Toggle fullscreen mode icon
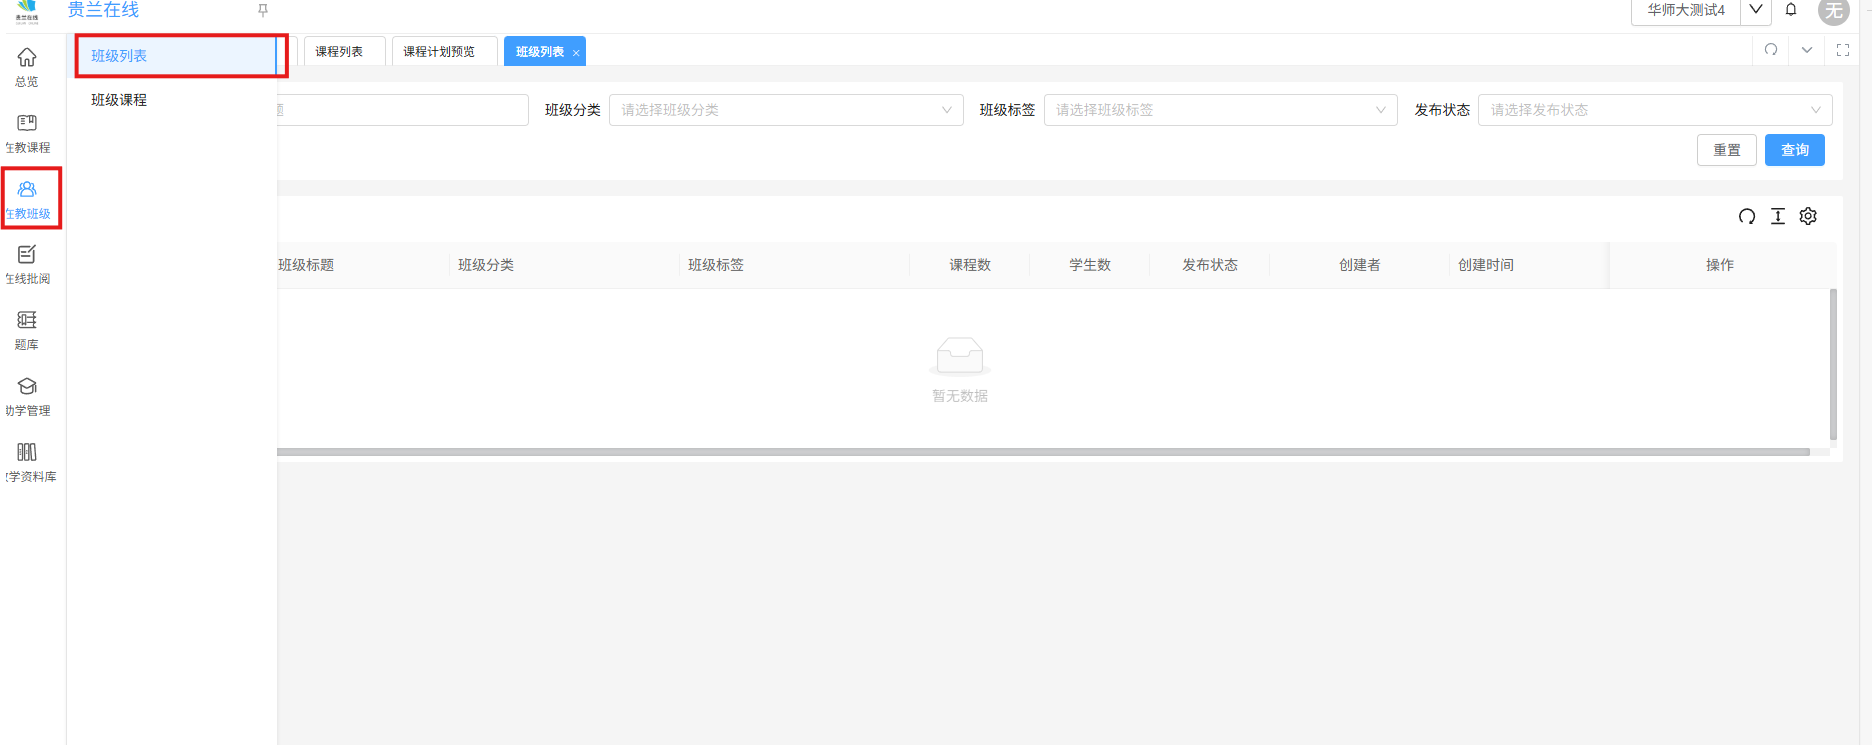Image resolution: width=1872 pixels, height=745 pixels. click(x=1843, y=50)
